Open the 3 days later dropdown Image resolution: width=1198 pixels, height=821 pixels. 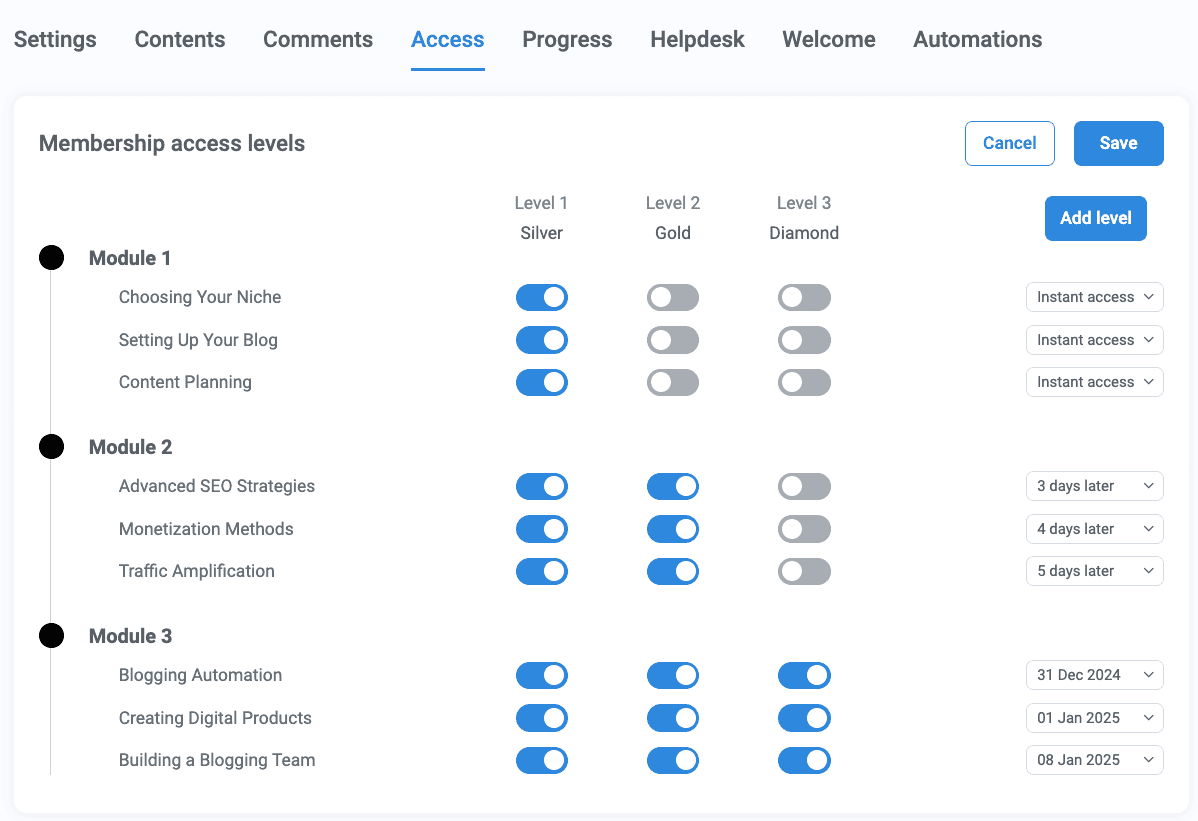pos(1094,486)
